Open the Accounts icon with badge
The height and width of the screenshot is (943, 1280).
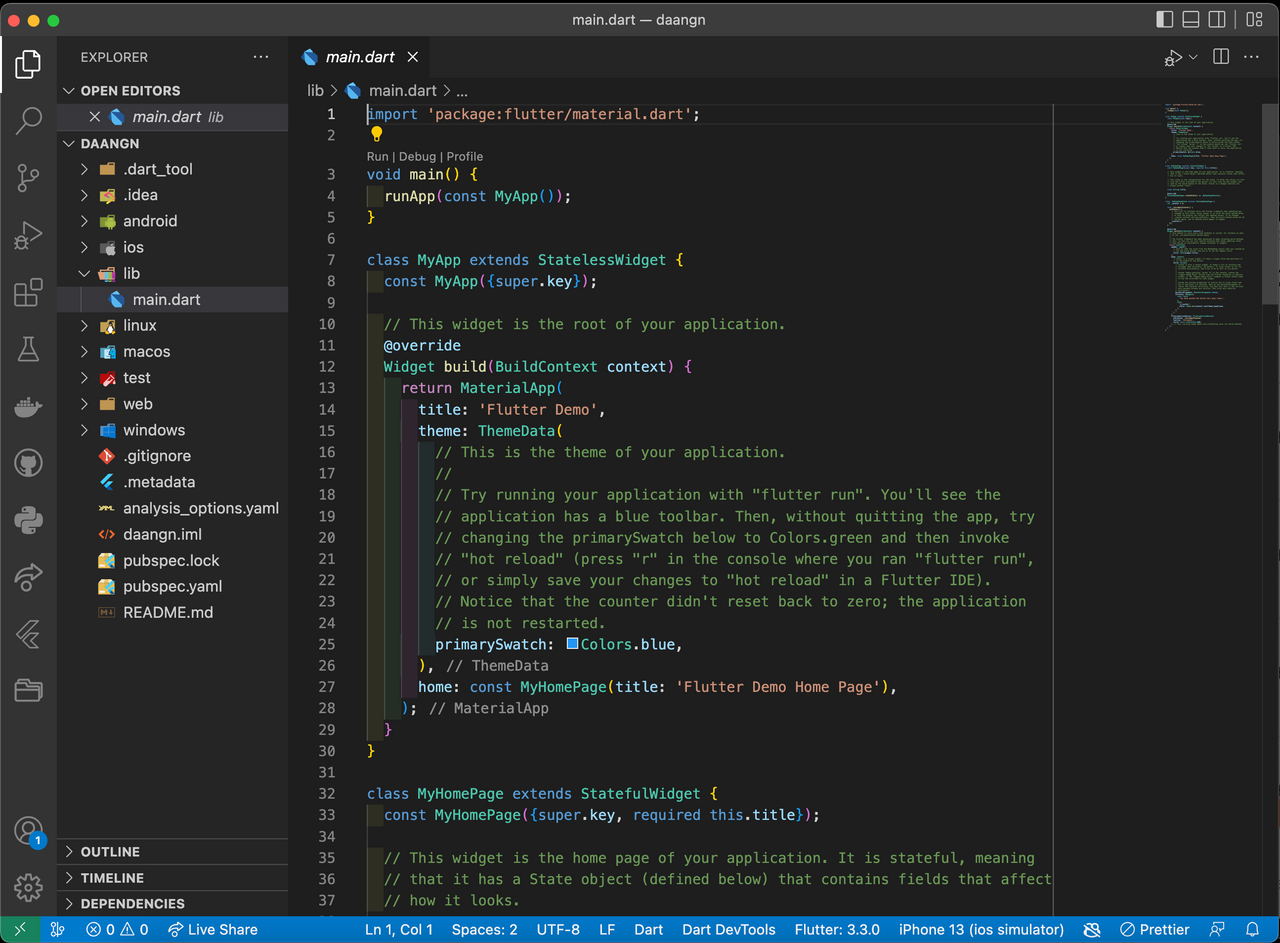coord(28,831)
